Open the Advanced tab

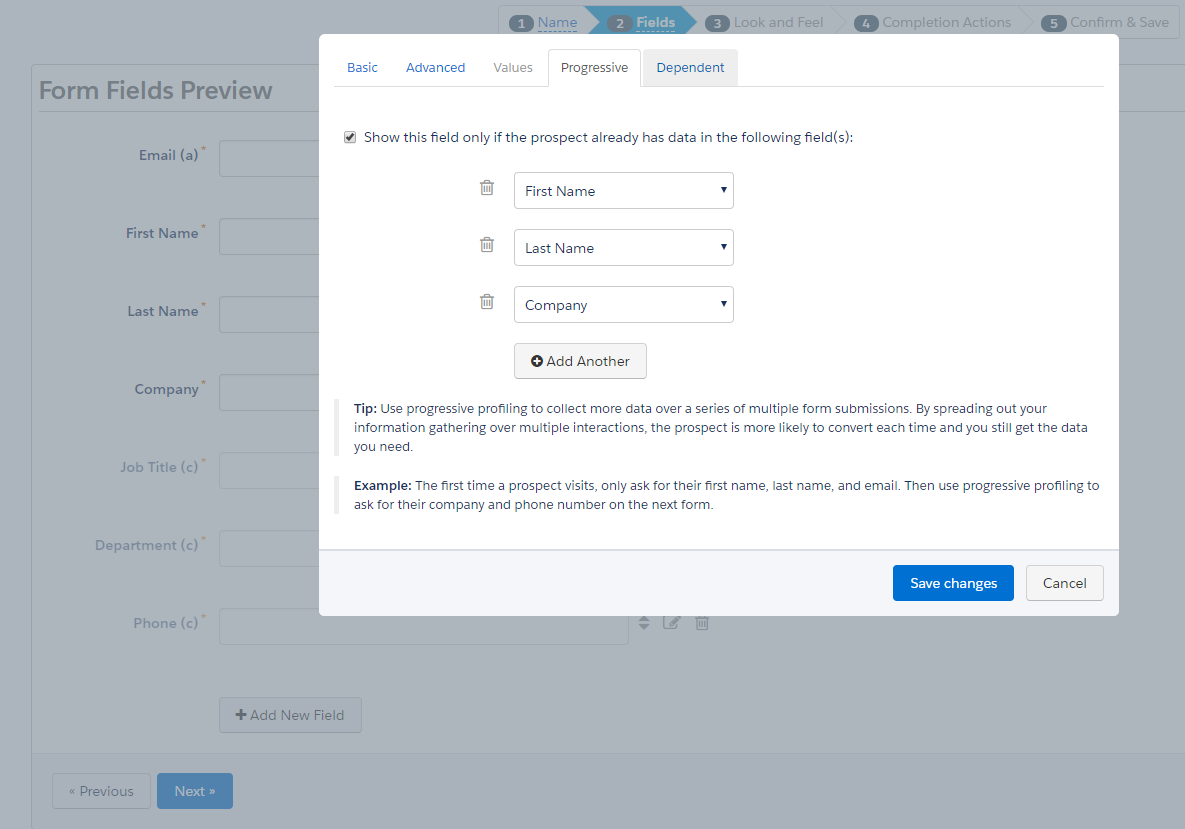pos(435,67)
